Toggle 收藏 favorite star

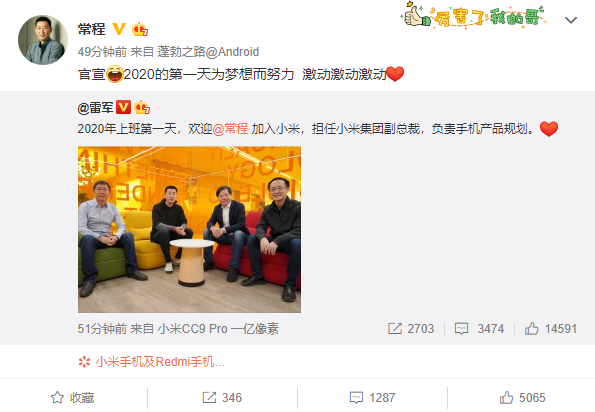72,398
